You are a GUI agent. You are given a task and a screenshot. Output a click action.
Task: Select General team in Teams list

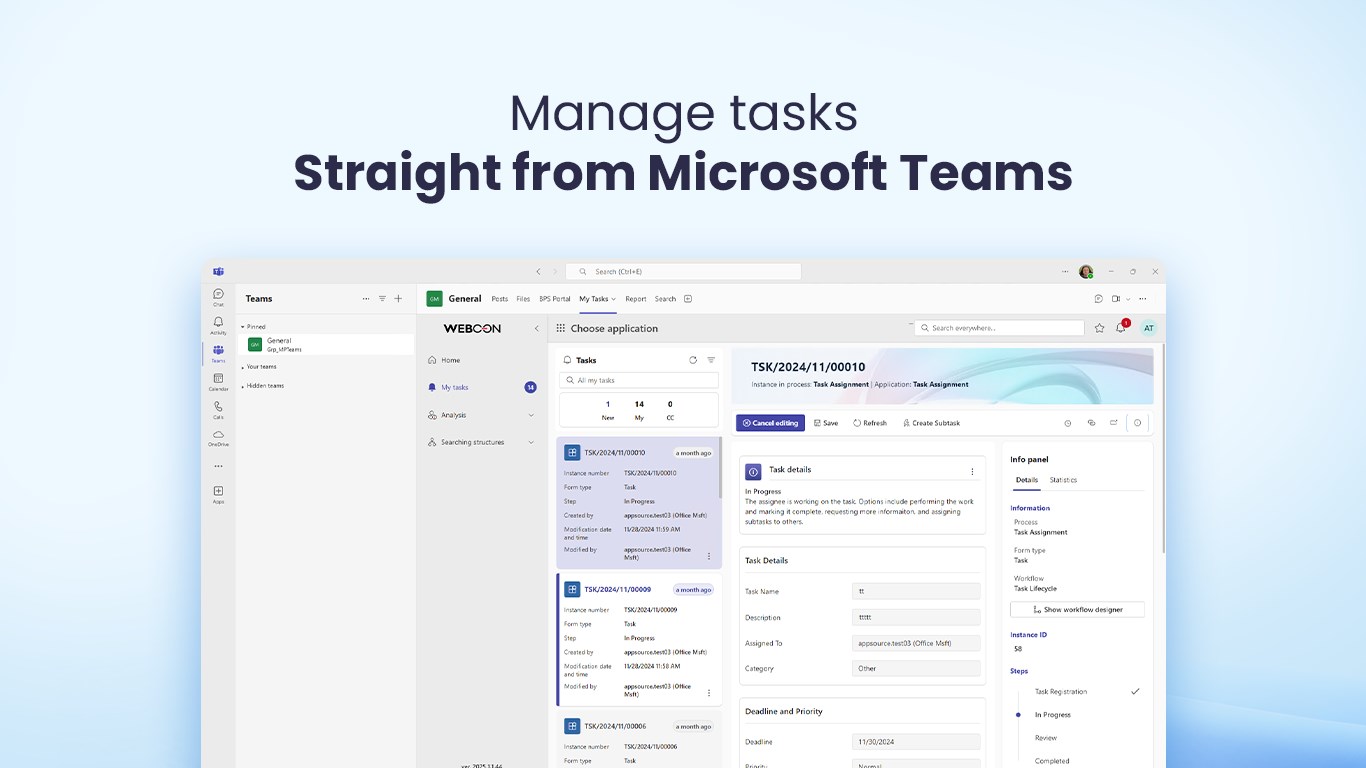pyautogui.click(x=326, y=344)
